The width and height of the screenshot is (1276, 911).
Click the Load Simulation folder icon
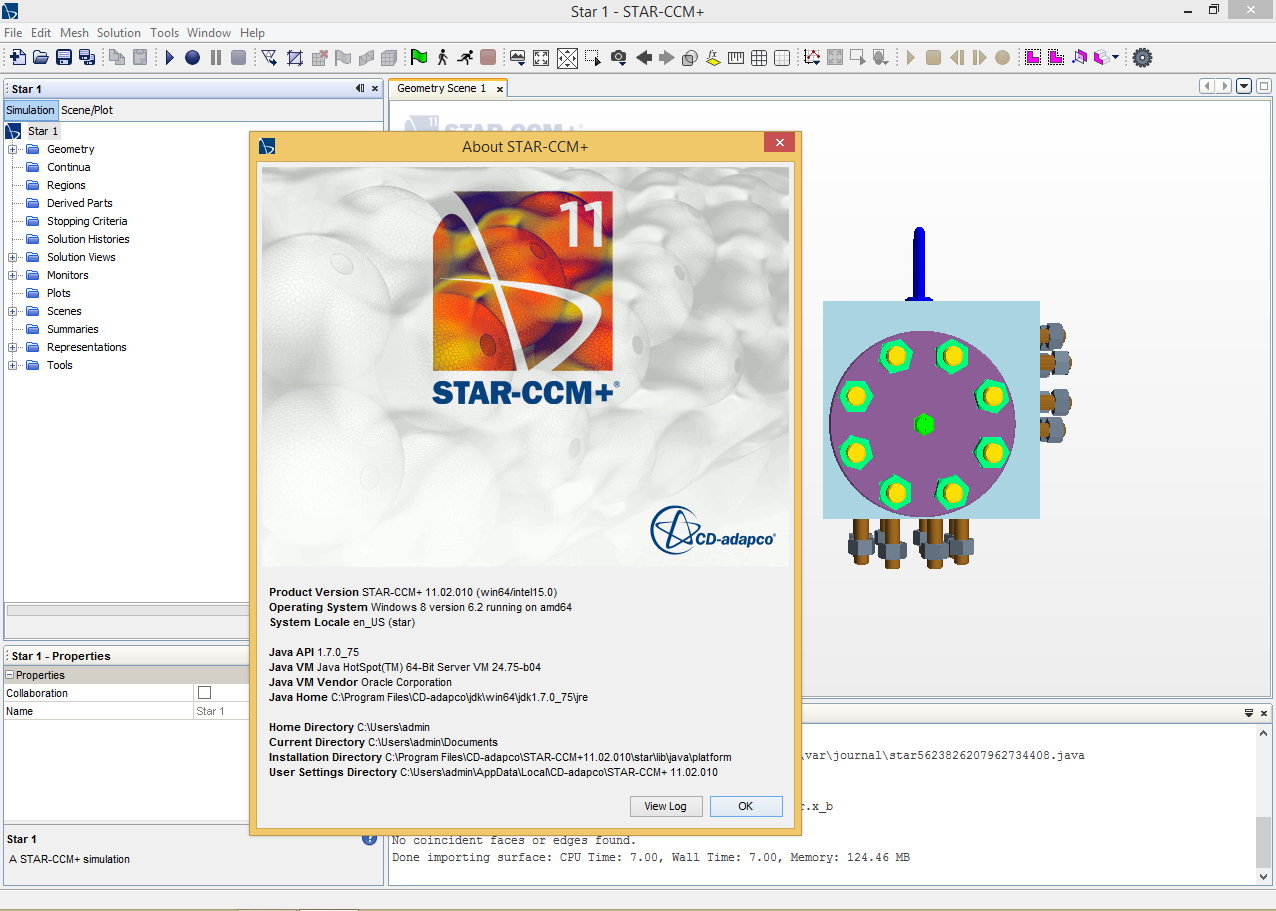pos(41,58)
